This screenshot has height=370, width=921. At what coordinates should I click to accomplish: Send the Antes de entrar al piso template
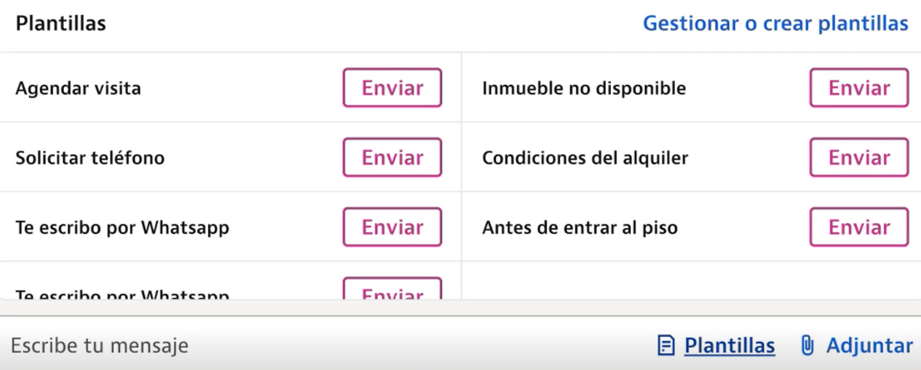point(859,227)
